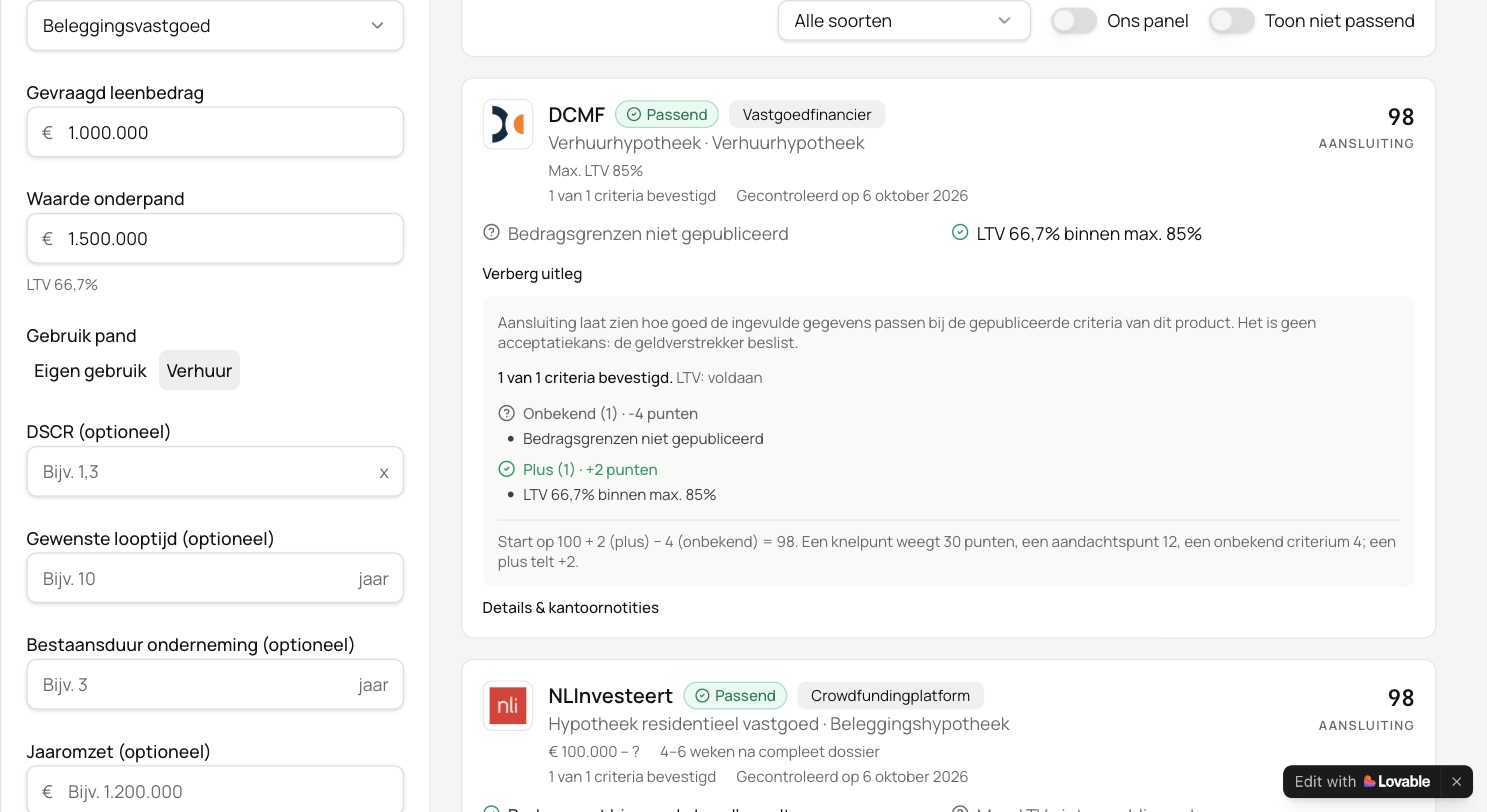Select Eigen gebruik as pand usage
The height and width of the screenshot is (812, 1487).
click(91, 370)
